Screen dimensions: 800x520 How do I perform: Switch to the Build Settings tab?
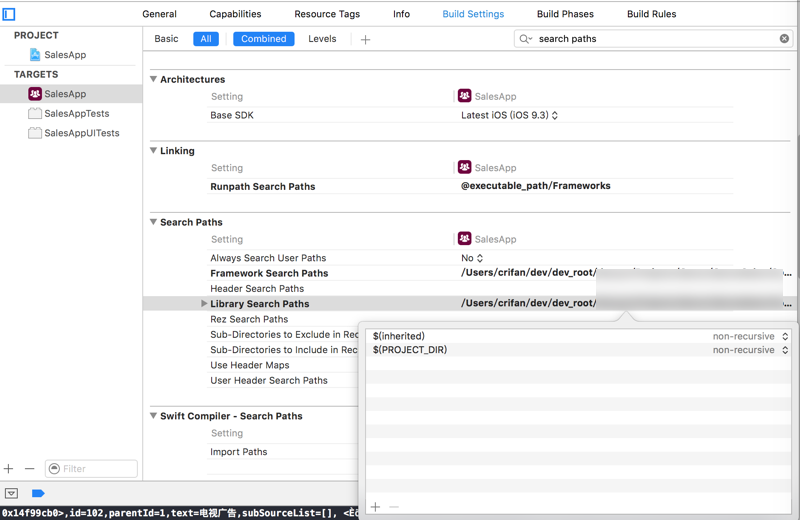(473, 14)
